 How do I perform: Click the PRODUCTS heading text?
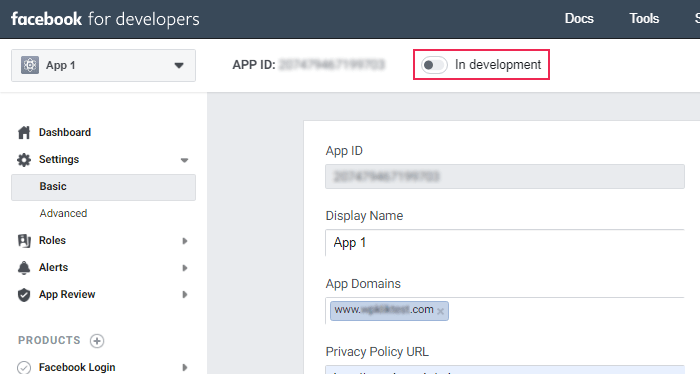point(49,341)
